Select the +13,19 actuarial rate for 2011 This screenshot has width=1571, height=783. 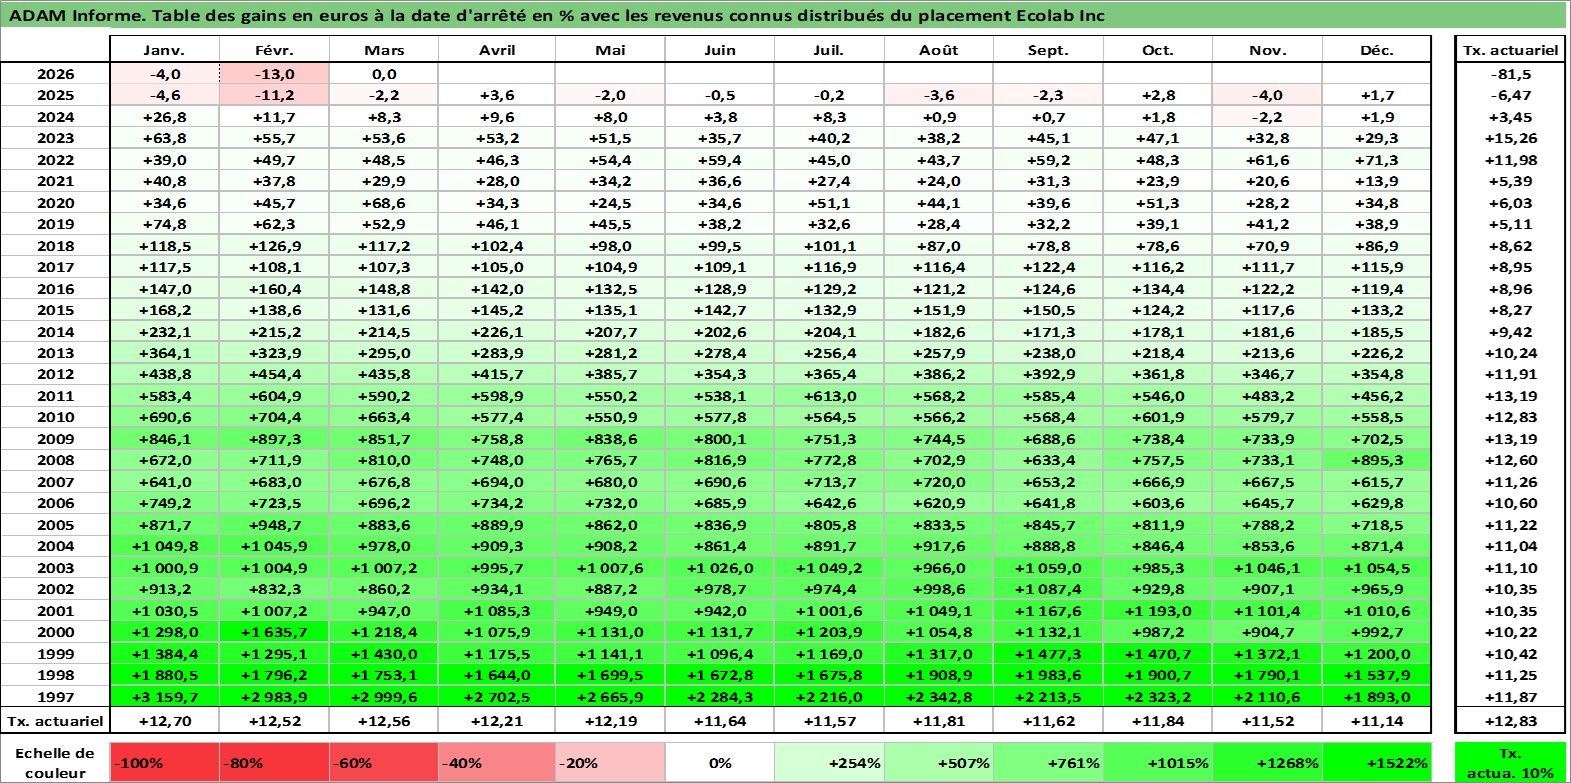1510,396
